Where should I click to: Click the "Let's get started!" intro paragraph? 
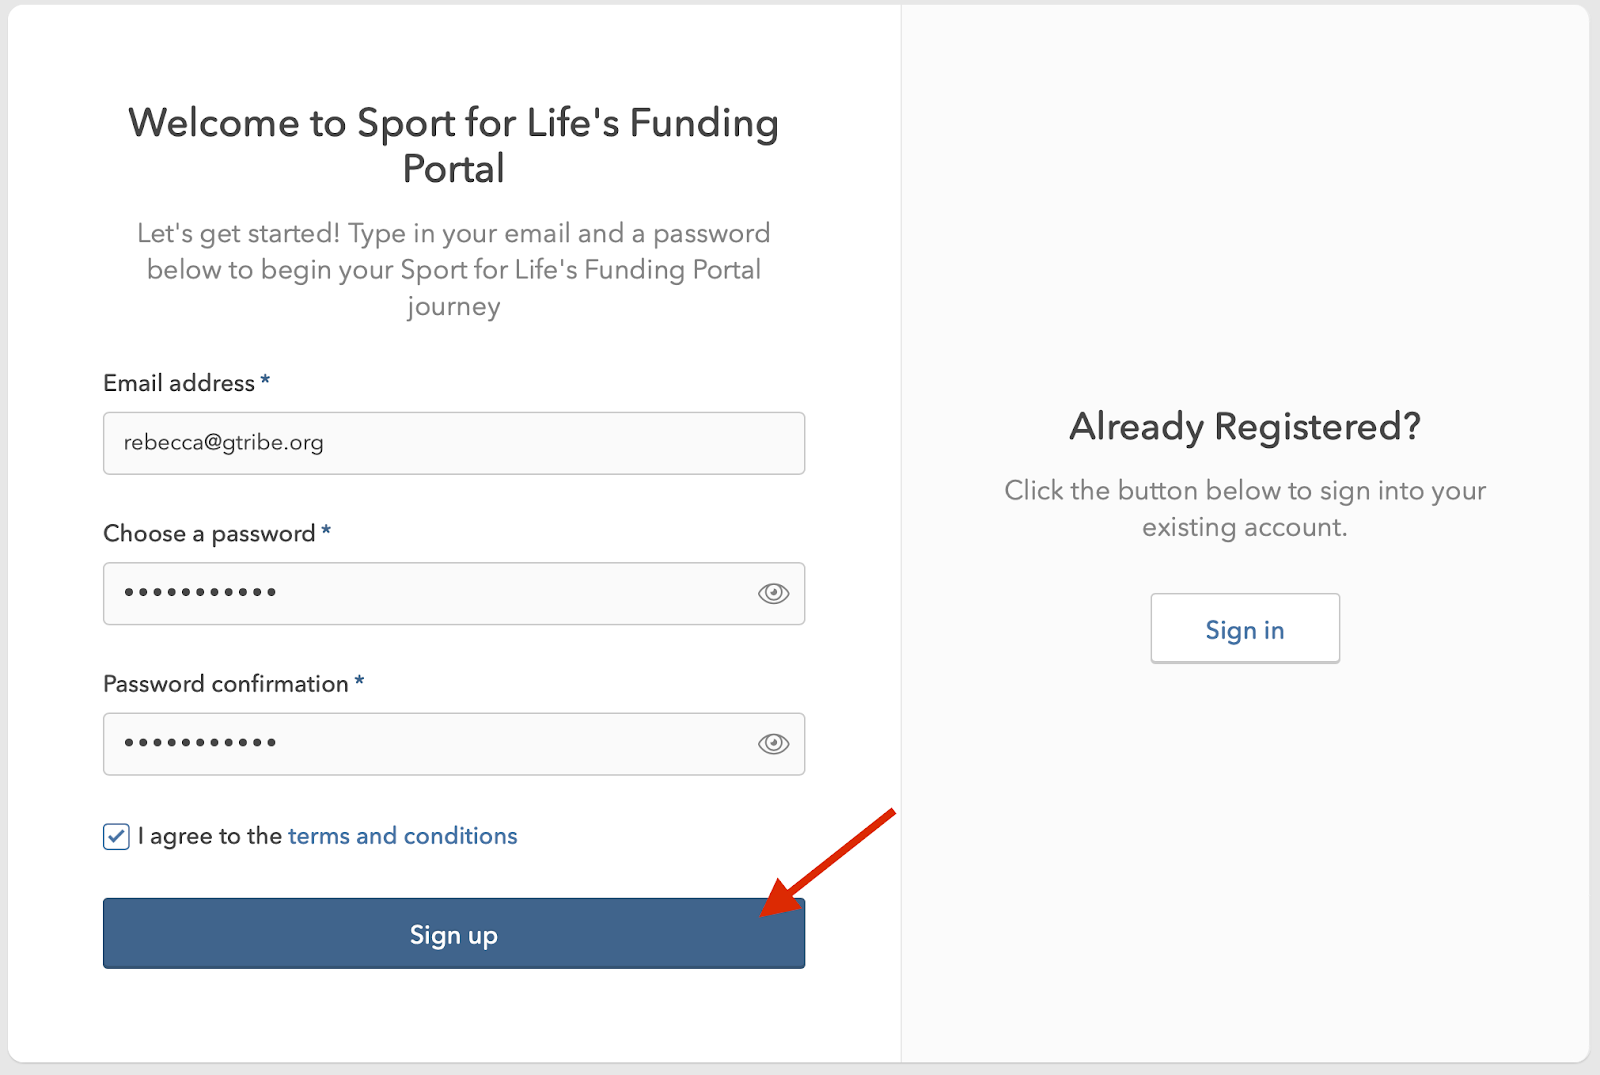tap(453, 269)
